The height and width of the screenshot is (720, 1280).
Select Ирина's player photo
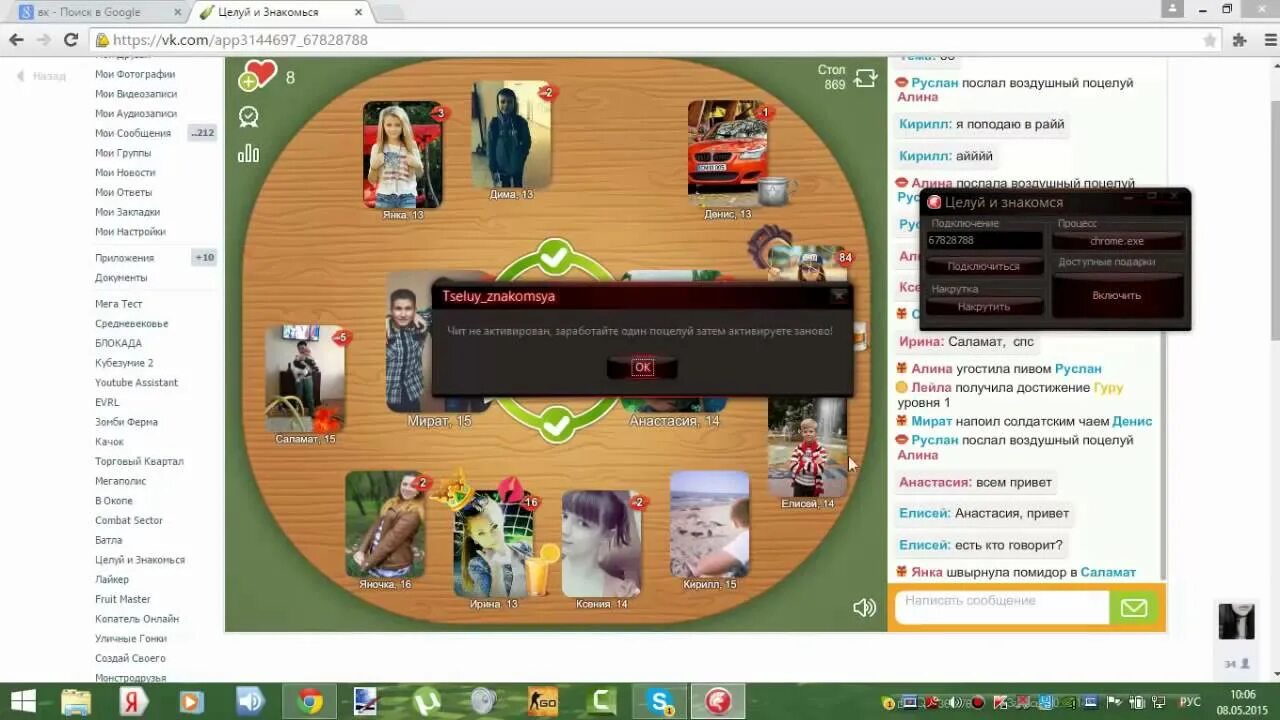[x=493, y=544]
